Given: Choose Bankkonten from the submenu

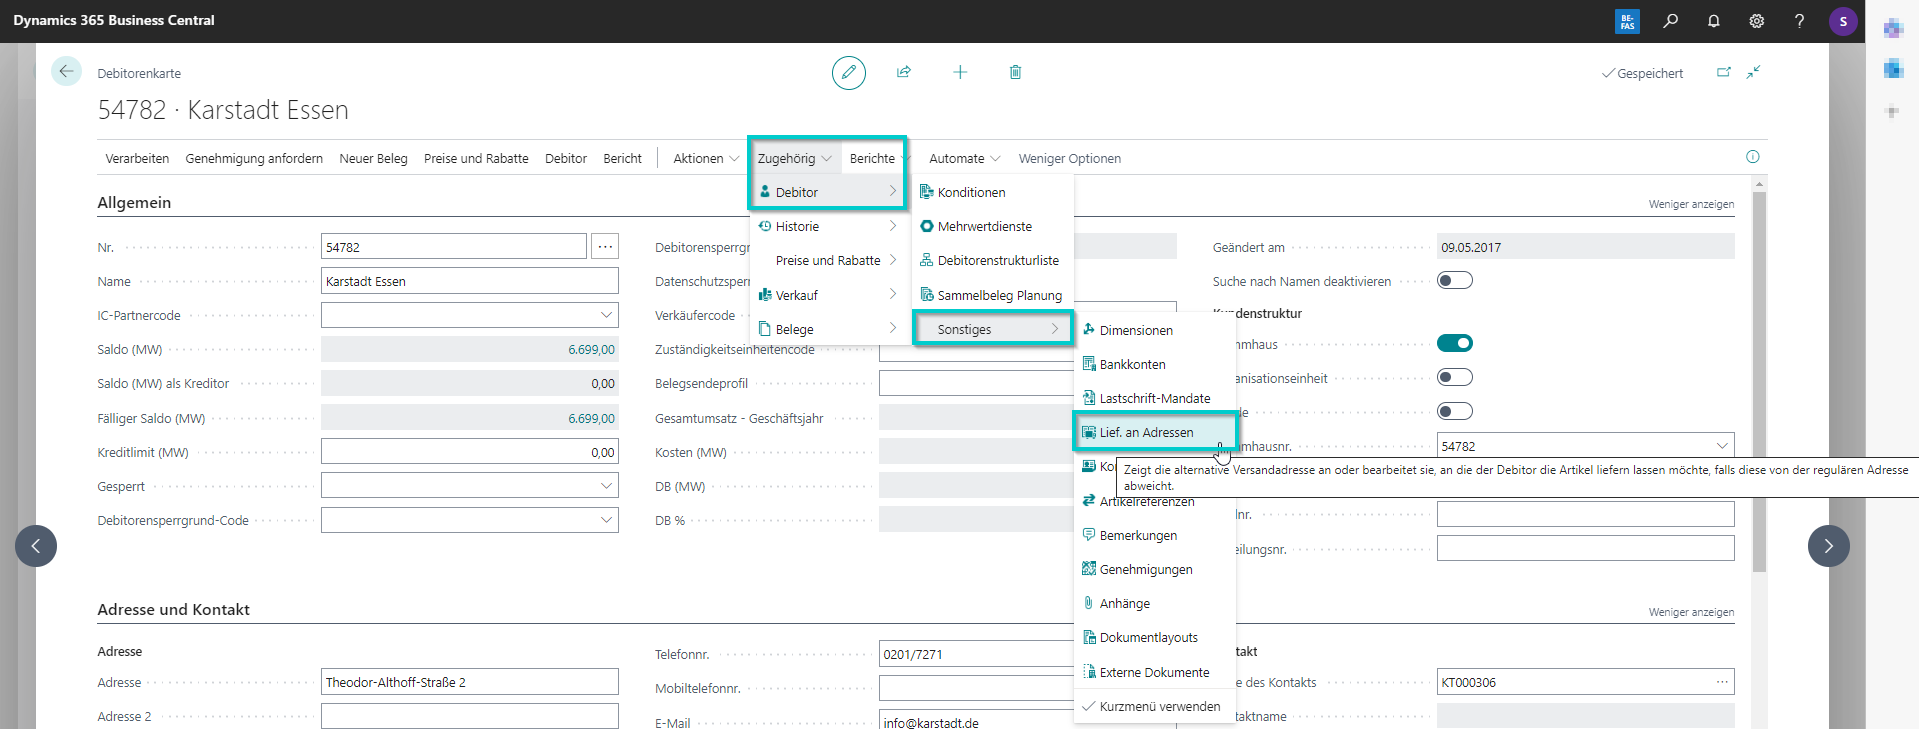Looking at the screenshot, I should (x=1132, y=365).
